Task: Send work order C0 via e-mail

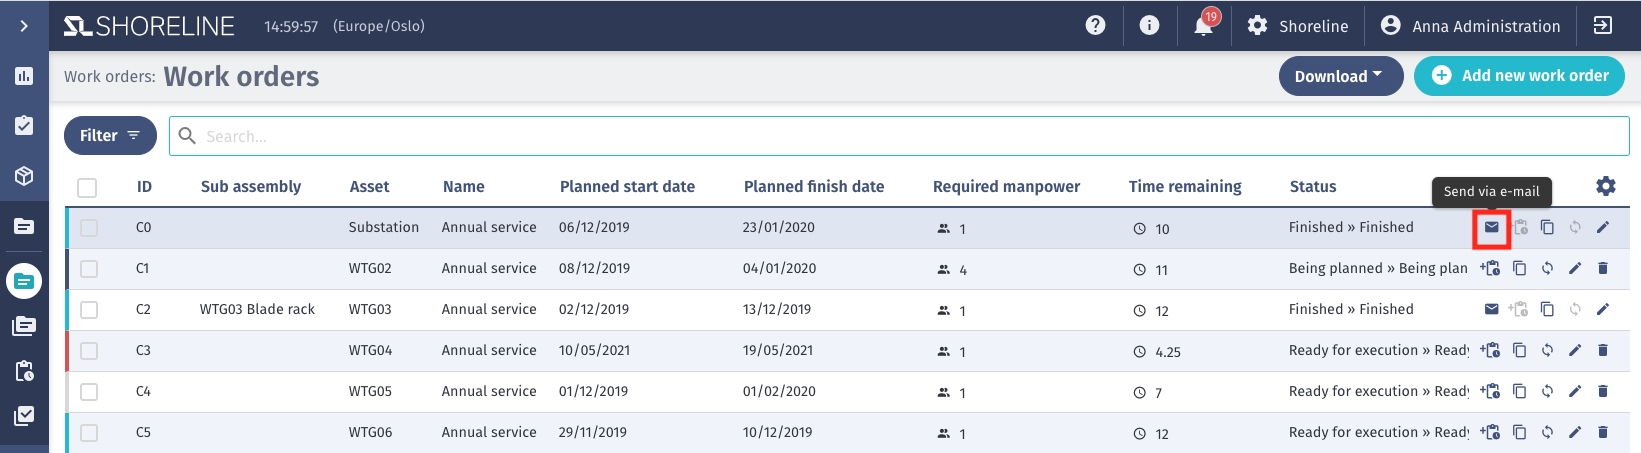Action: tap(1491, 228)
